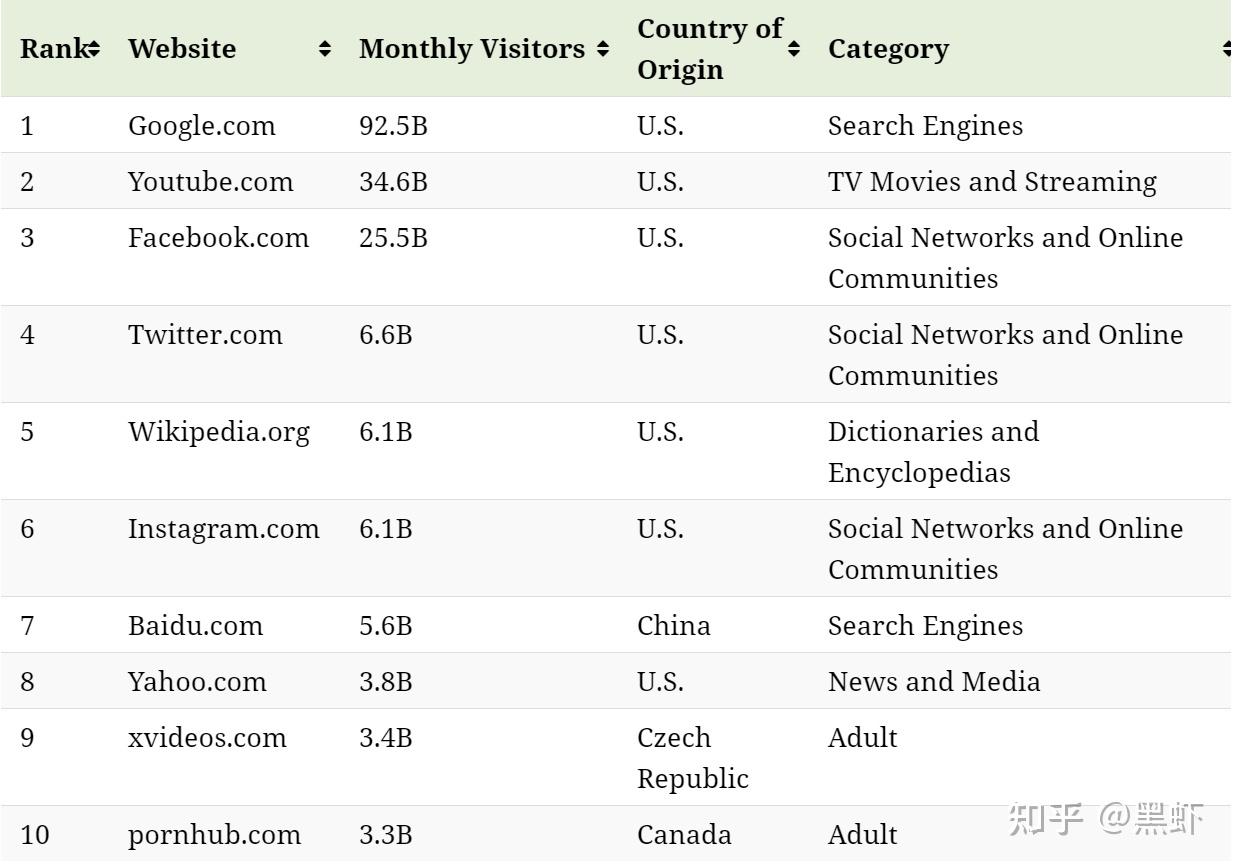Click Facebook.com in the Website column
The height and width of the screenshot is (868, 1235).
218,238
